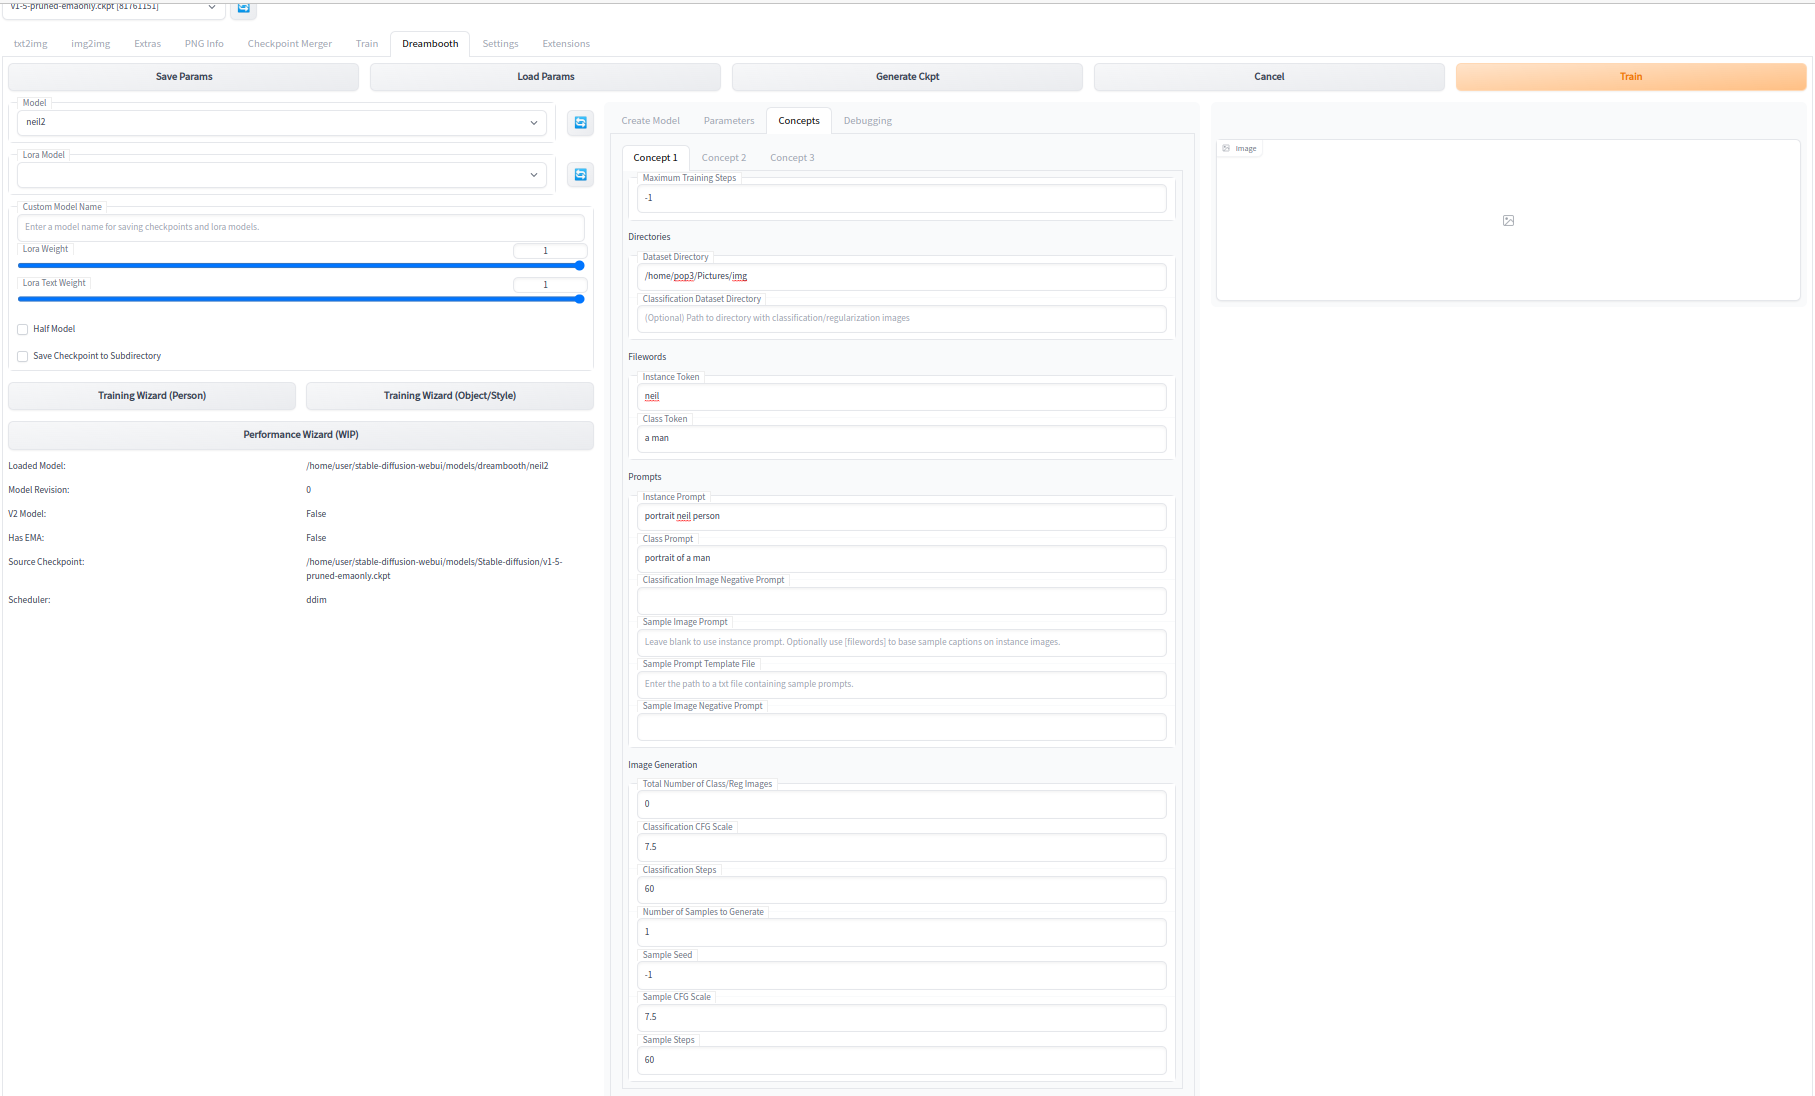The image size is (1815, 1096).
Task: Click refresh icon beside checkpoint selector
Action: tap(243, 7)
